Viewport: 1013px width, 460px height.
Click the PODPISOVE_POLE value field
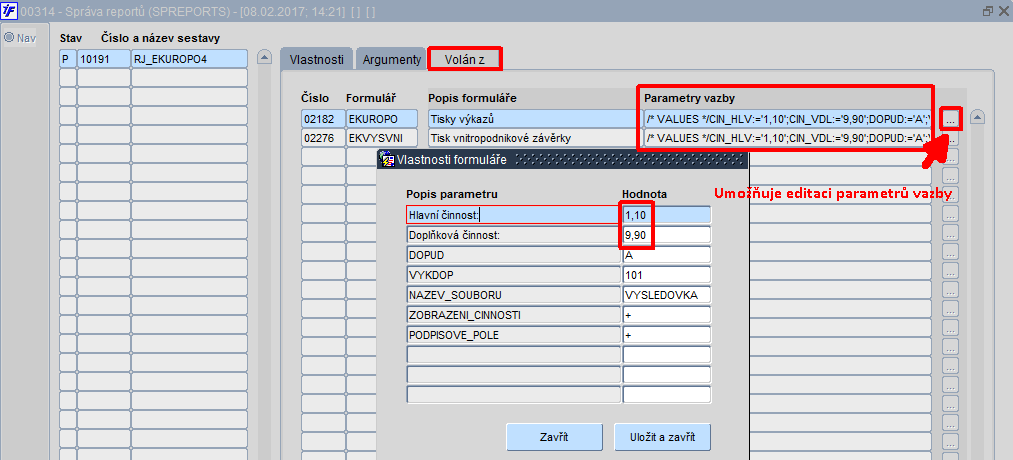click(x=666, y=335)
